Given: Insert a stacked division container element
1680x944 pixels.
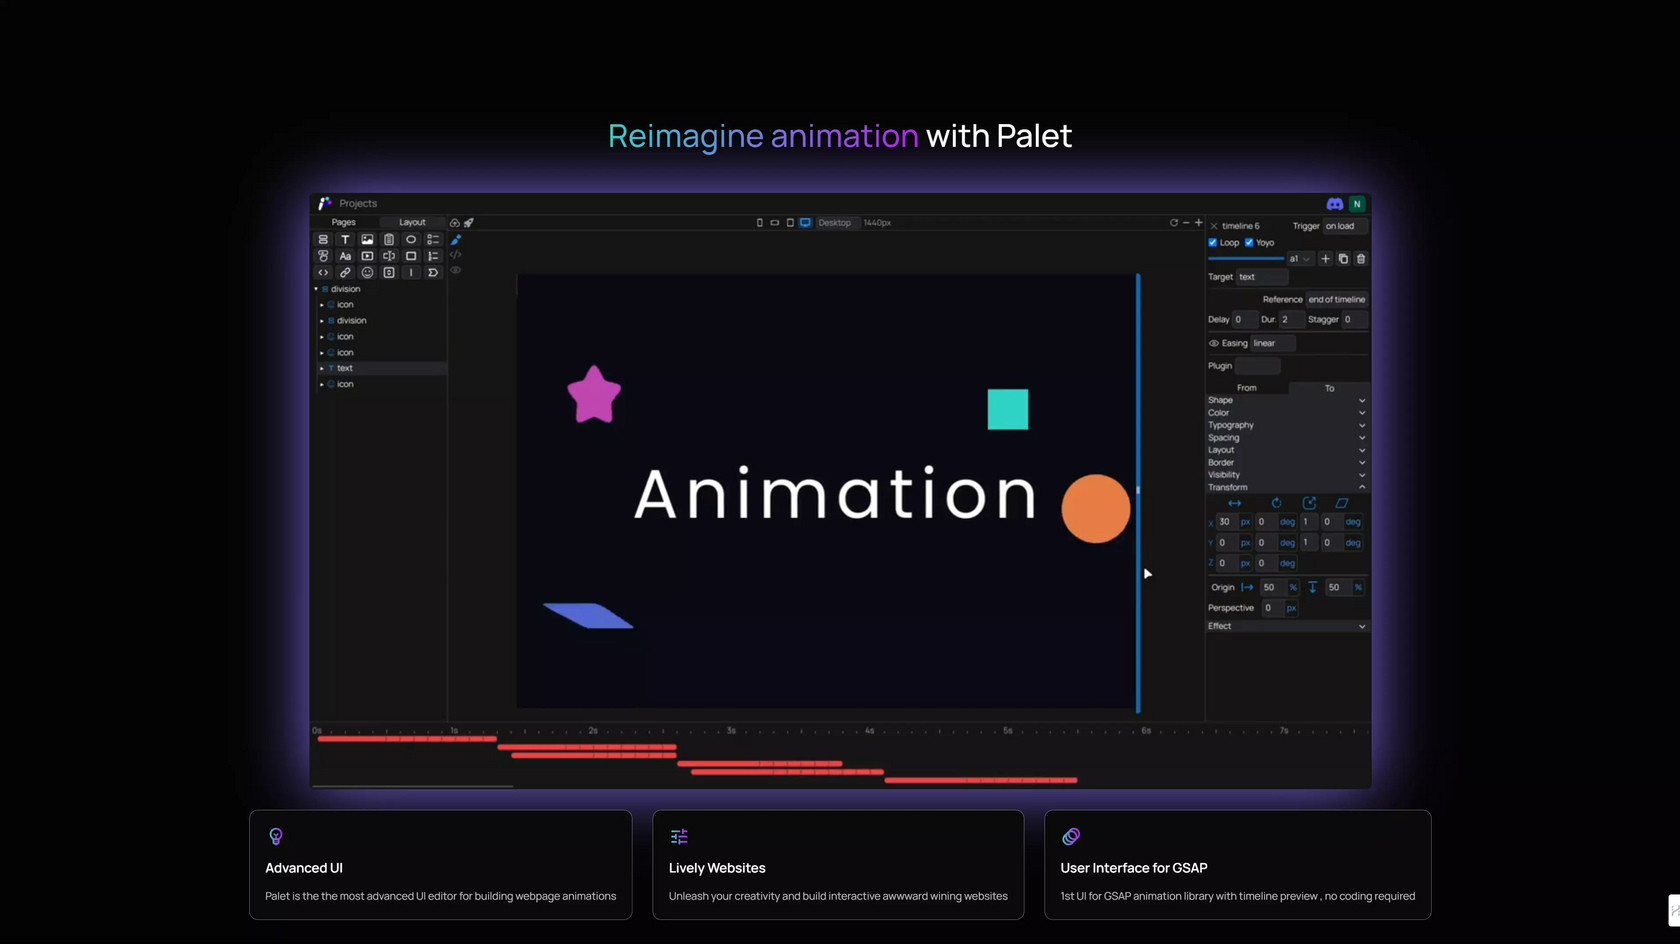Looking at the screenshot, I should 323,240.
